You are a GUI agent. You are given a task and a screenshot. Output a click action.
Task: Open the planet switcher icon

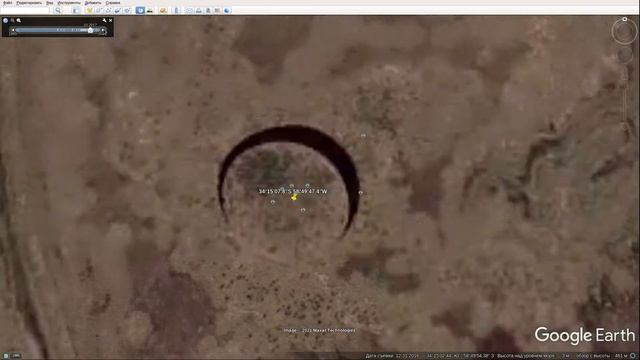pos(163,10)
